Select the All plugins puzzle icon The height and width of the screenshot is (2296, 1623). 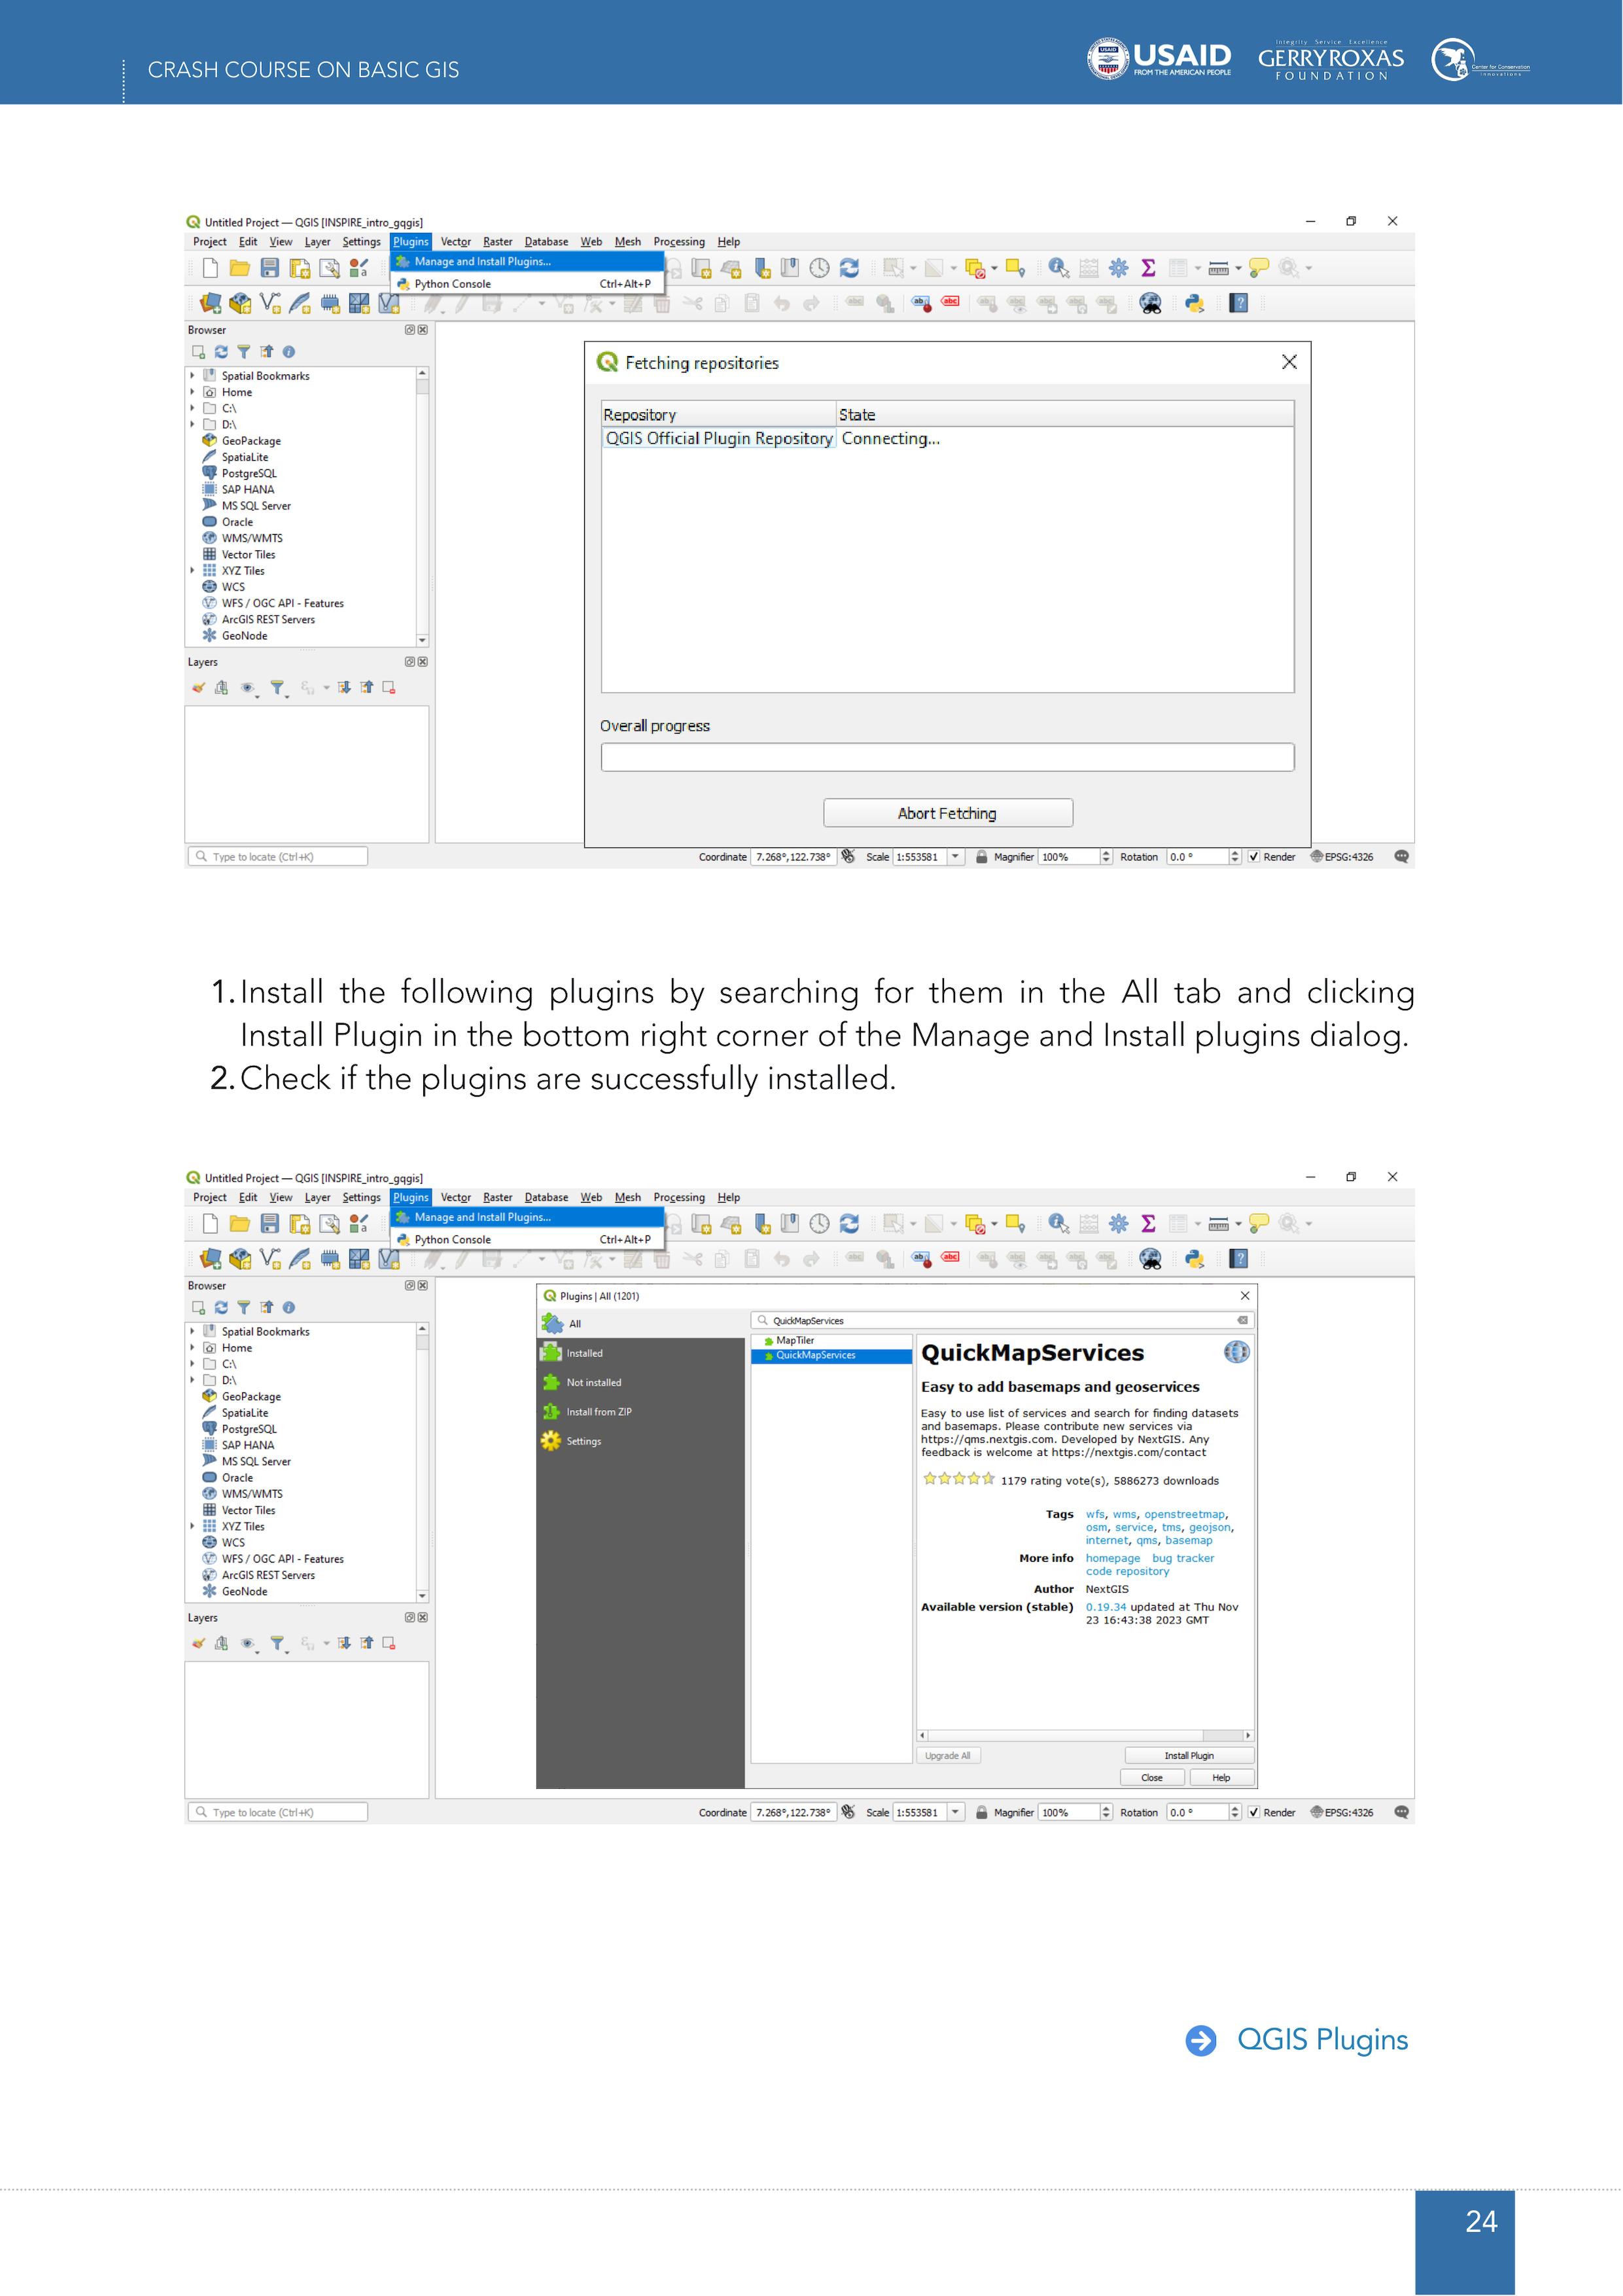pyautogui.click(x=552, y=1324)
